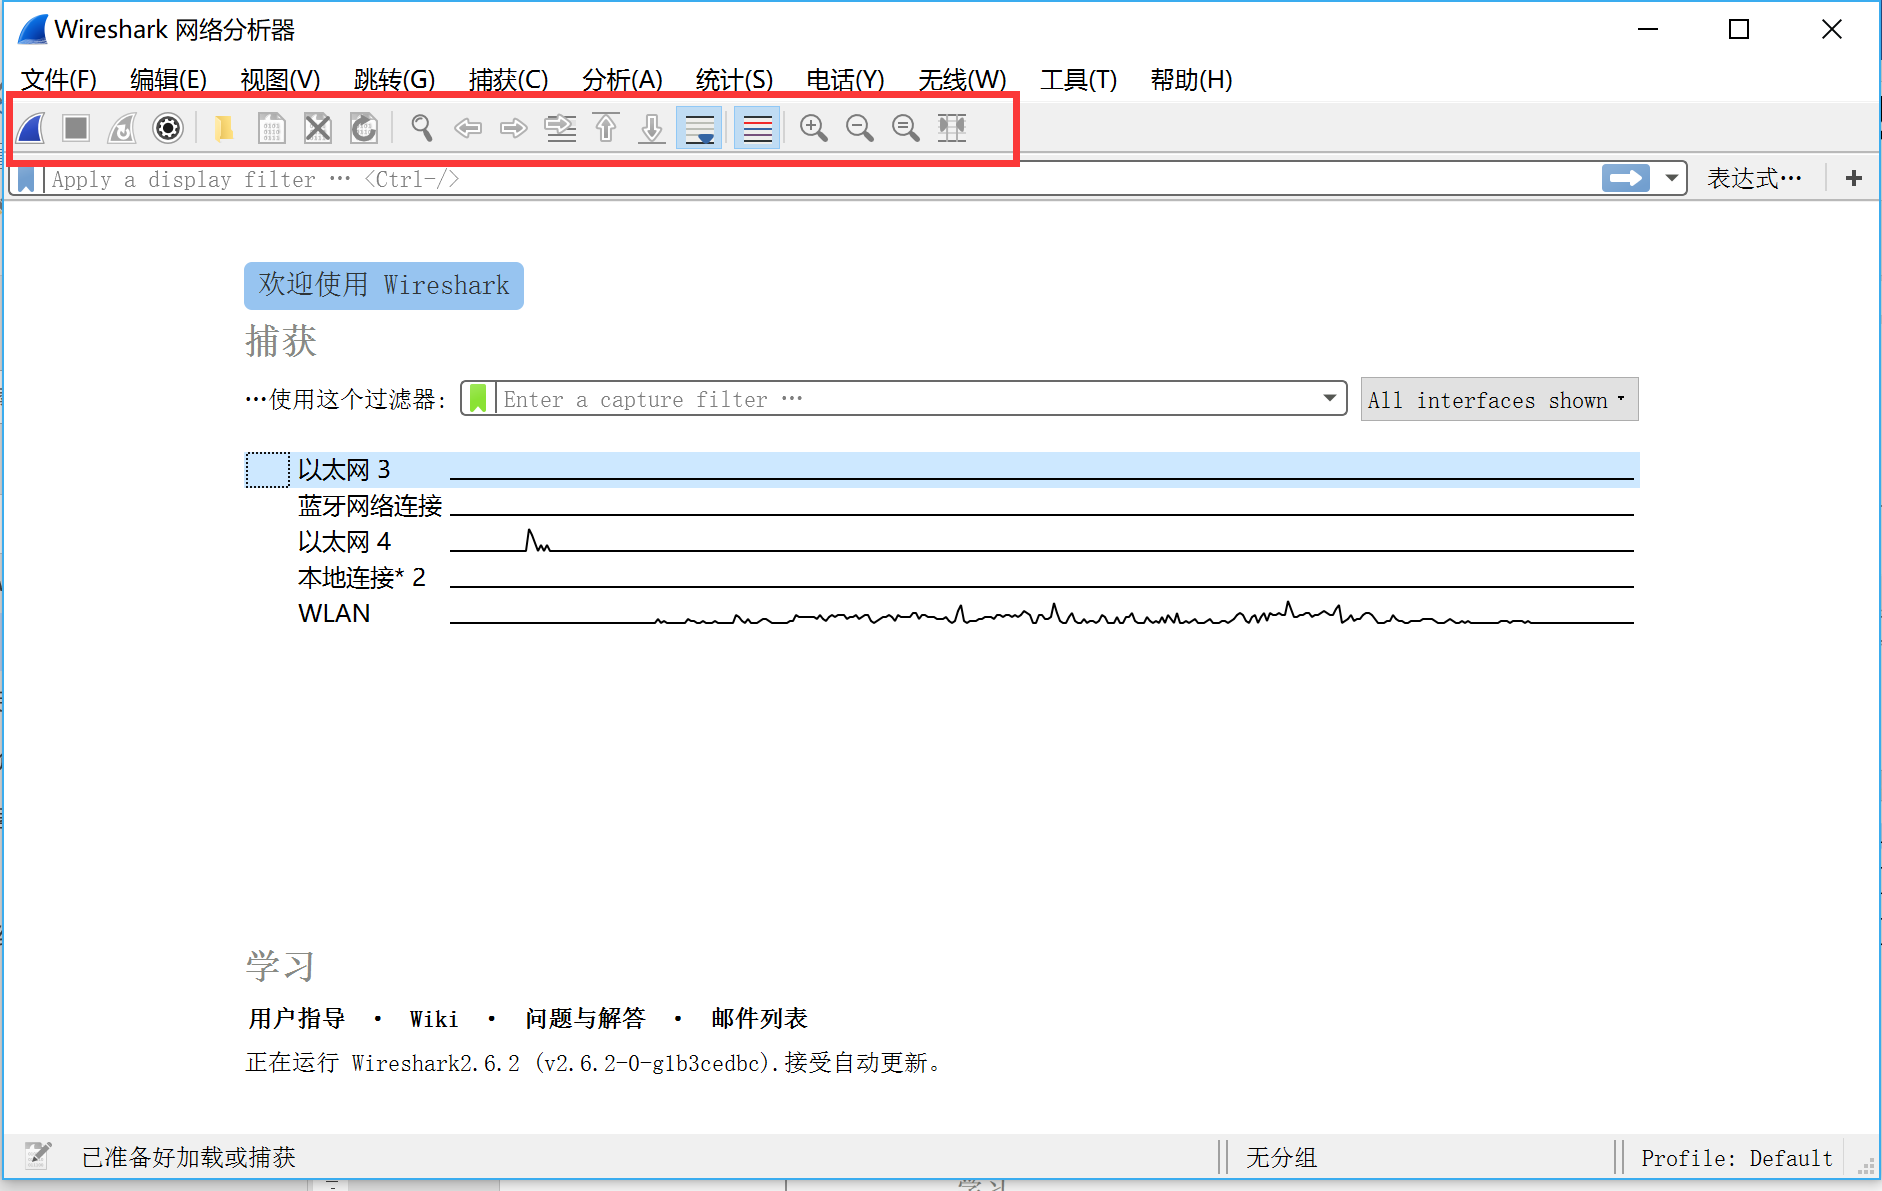Click the display filter input field
The image size is (1882, 1191).
pos(820,180)
